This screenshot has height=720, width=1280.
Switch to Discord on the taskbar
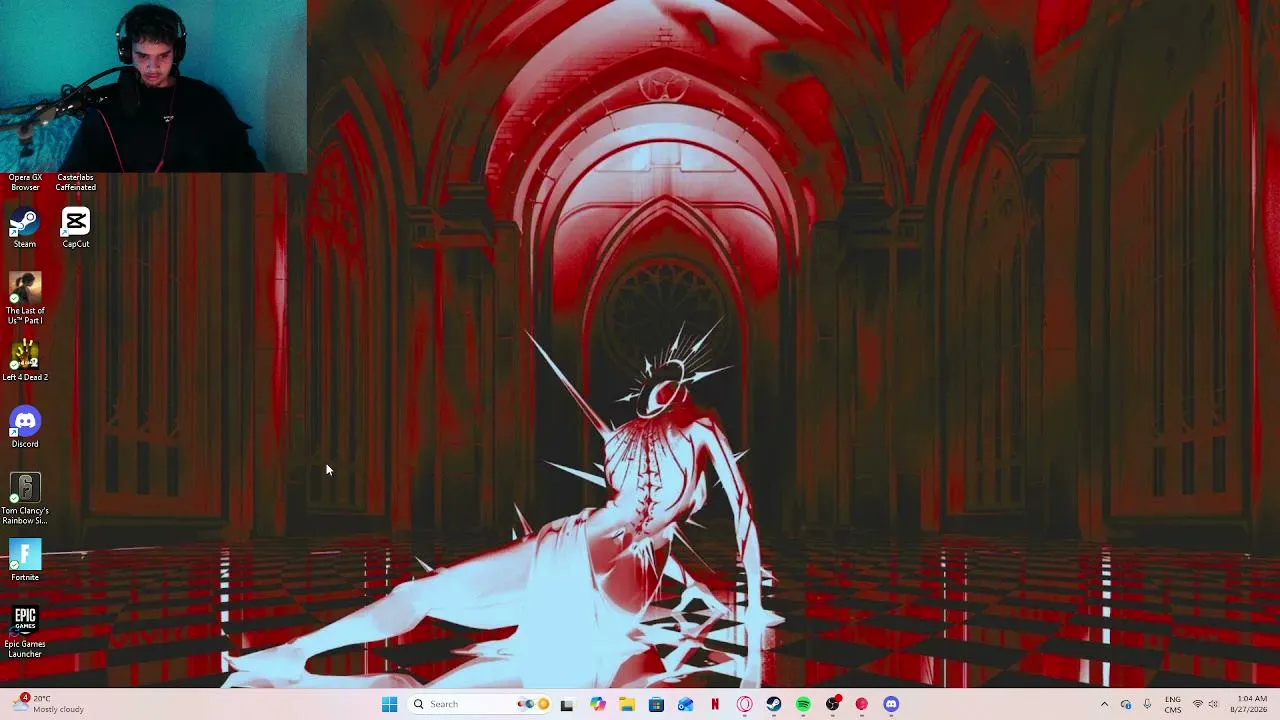tap(891, 704)
